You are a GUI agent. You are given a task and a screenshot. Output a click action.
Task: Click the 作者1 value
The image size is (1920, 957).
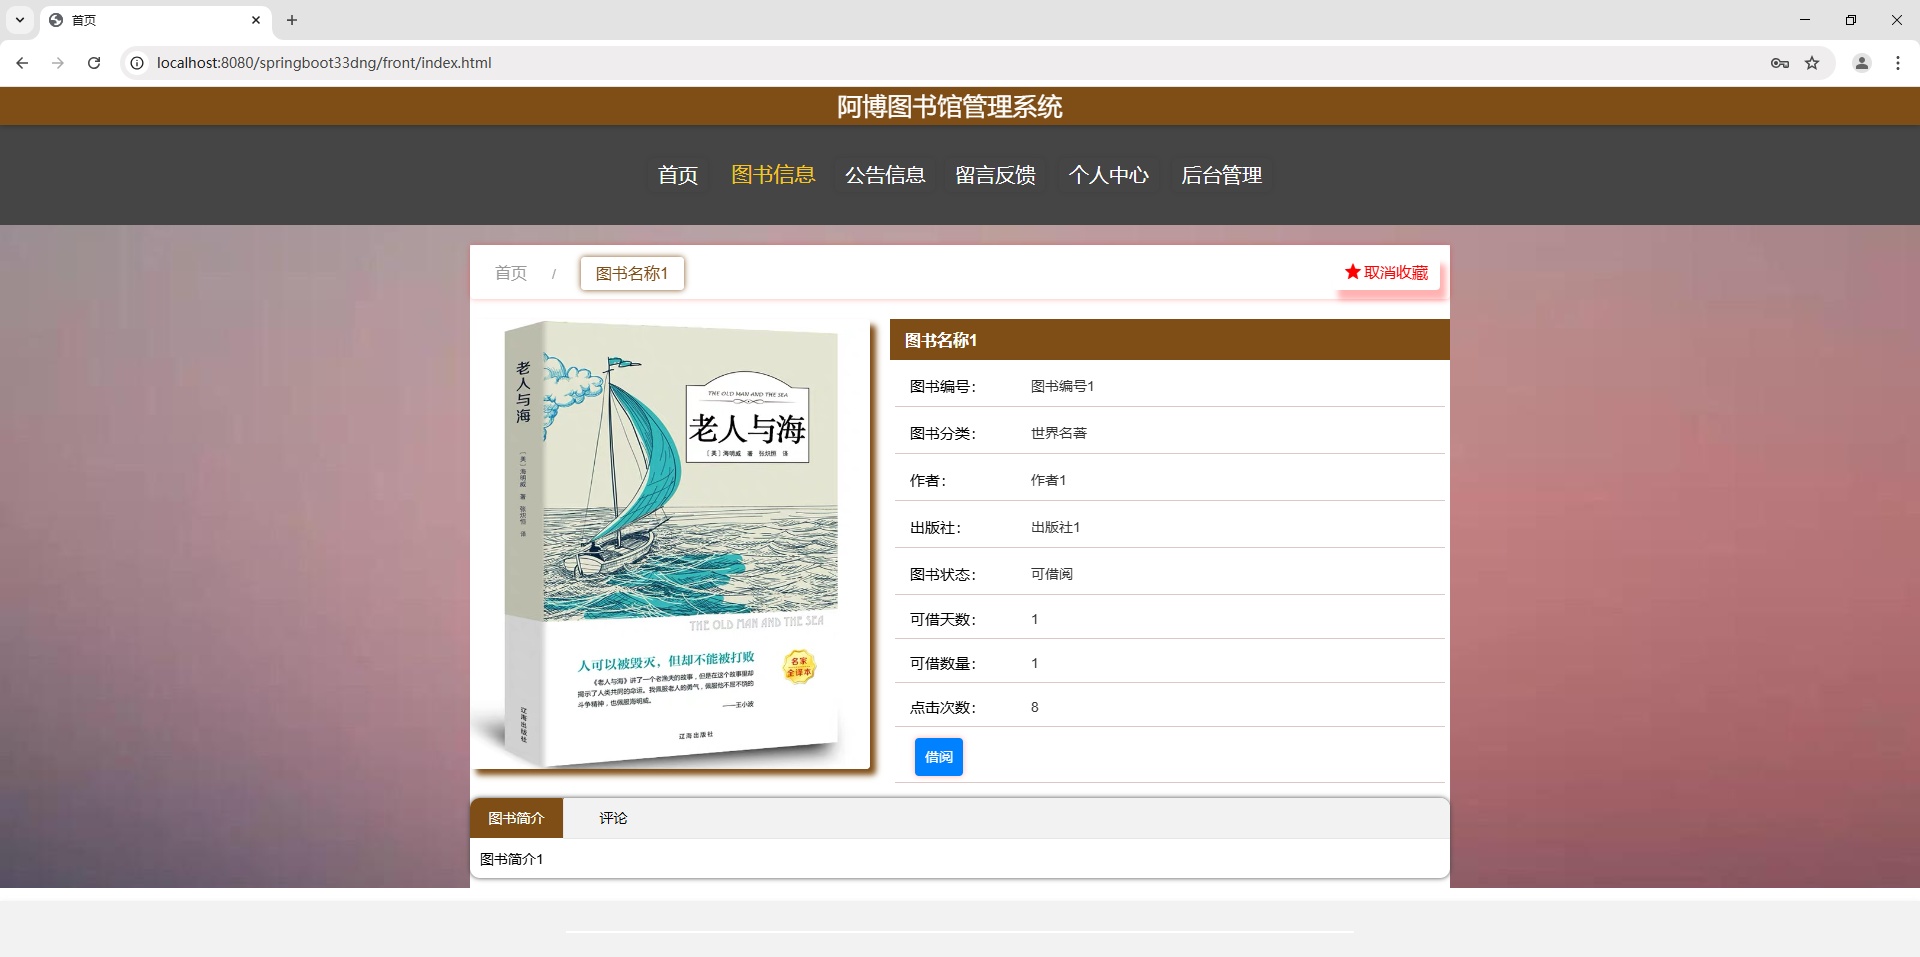[x=1048, y=480]
